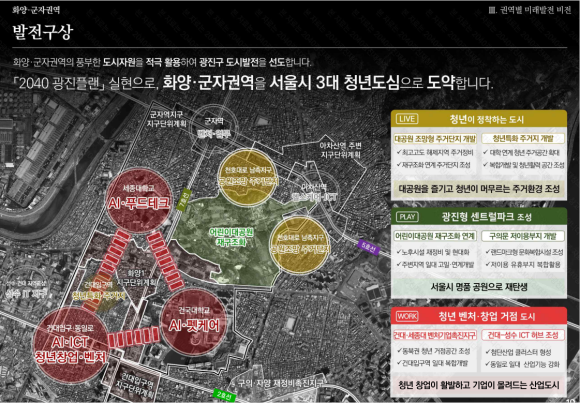Click the Ⅲ. 권역별 미래발전 비전 section label

click(530, 10)
